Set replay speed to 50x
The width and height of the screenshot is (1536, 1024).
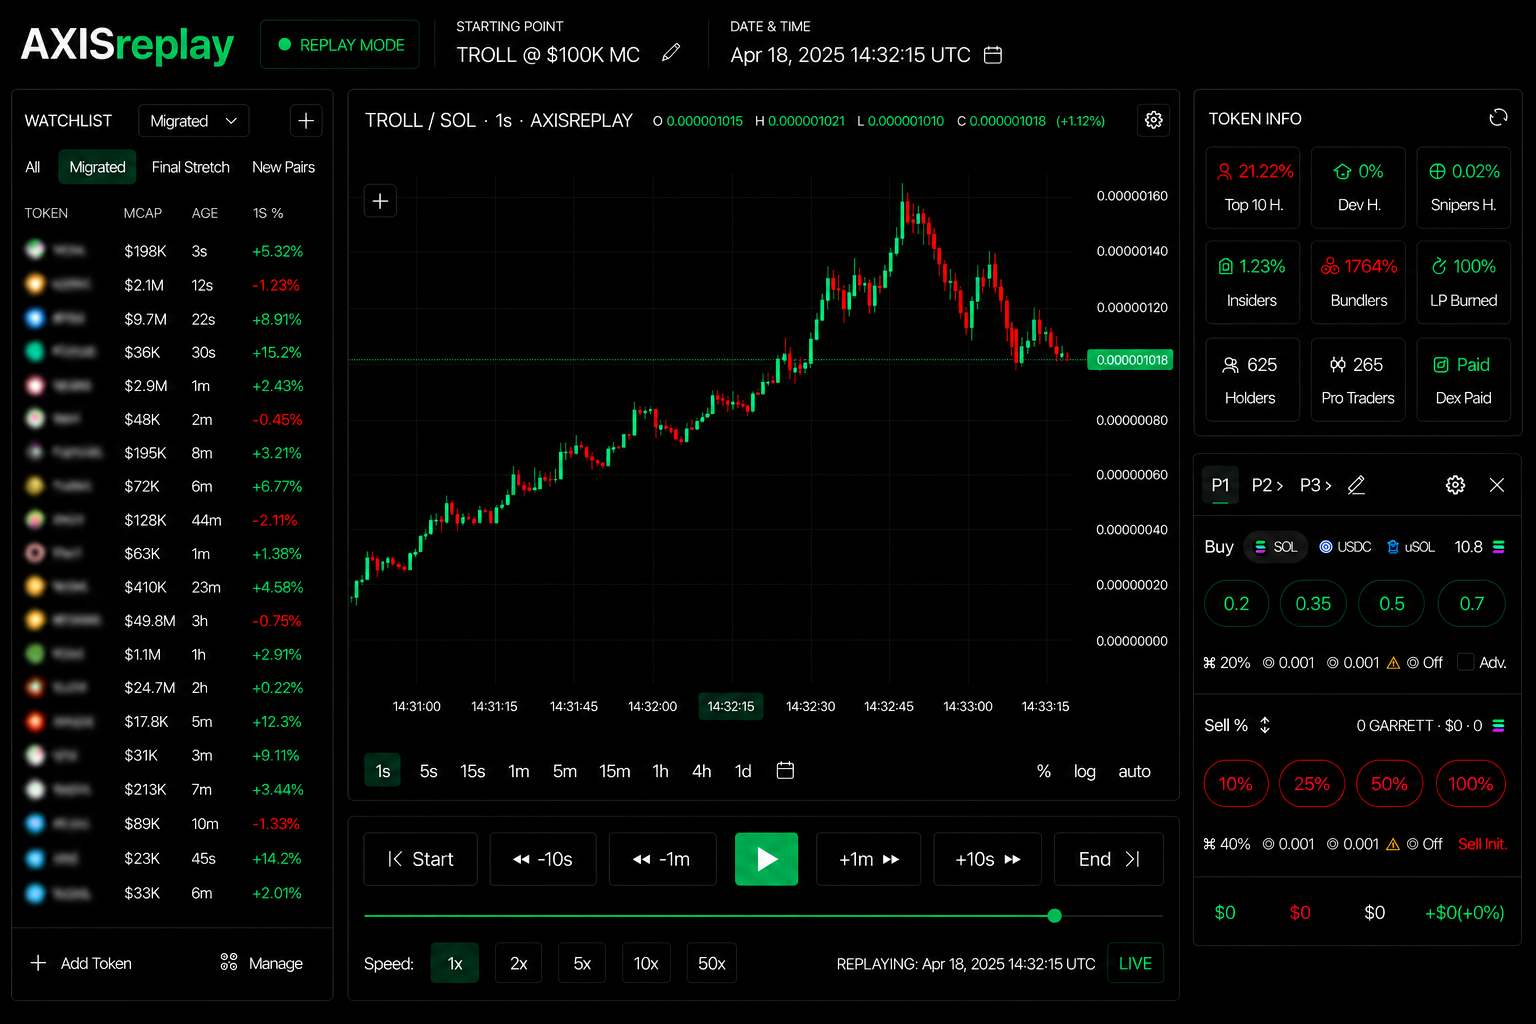(x=711, y=963)
